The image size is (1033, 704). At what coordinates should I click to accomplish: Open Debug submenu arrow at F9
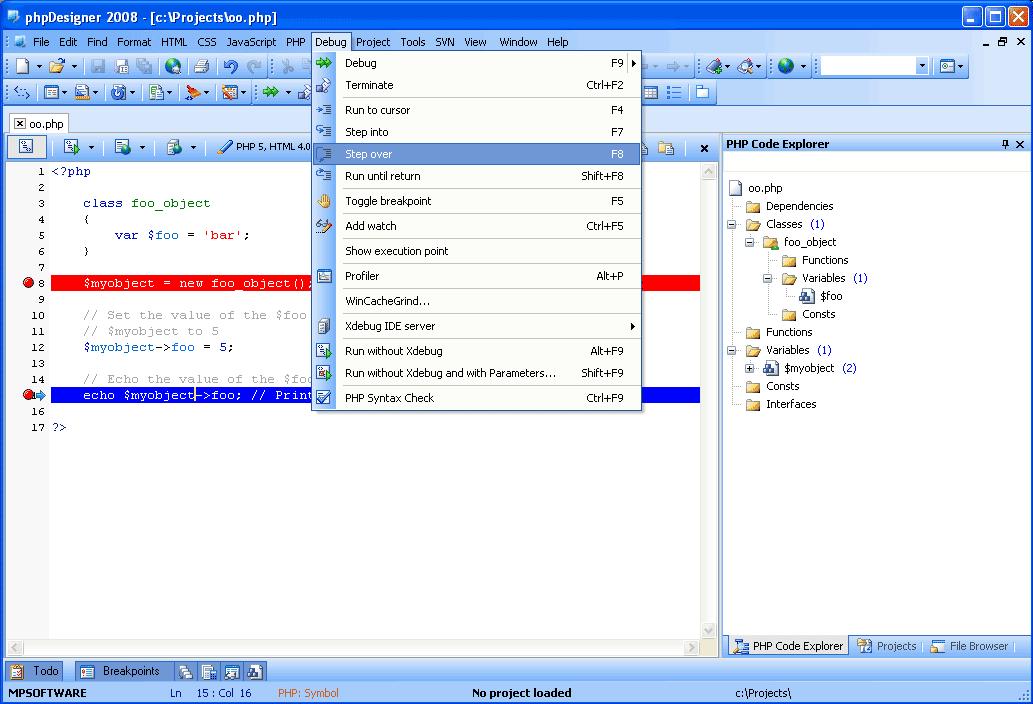click(634, 63)
